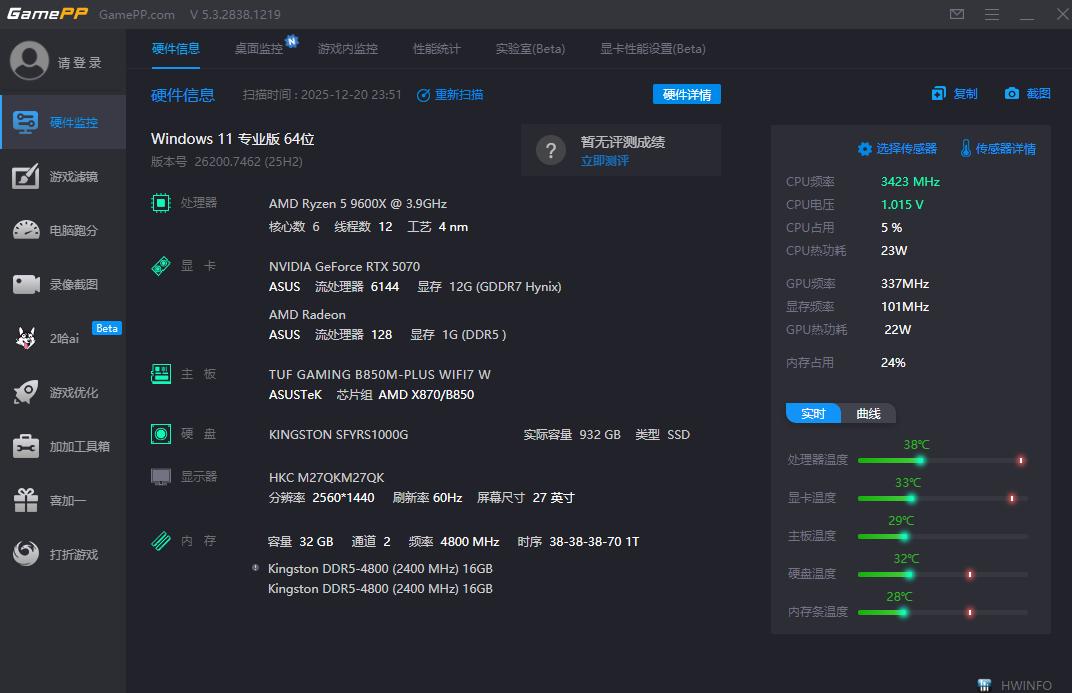Click the 显卡温度 temperature bar

coord(942,498)
